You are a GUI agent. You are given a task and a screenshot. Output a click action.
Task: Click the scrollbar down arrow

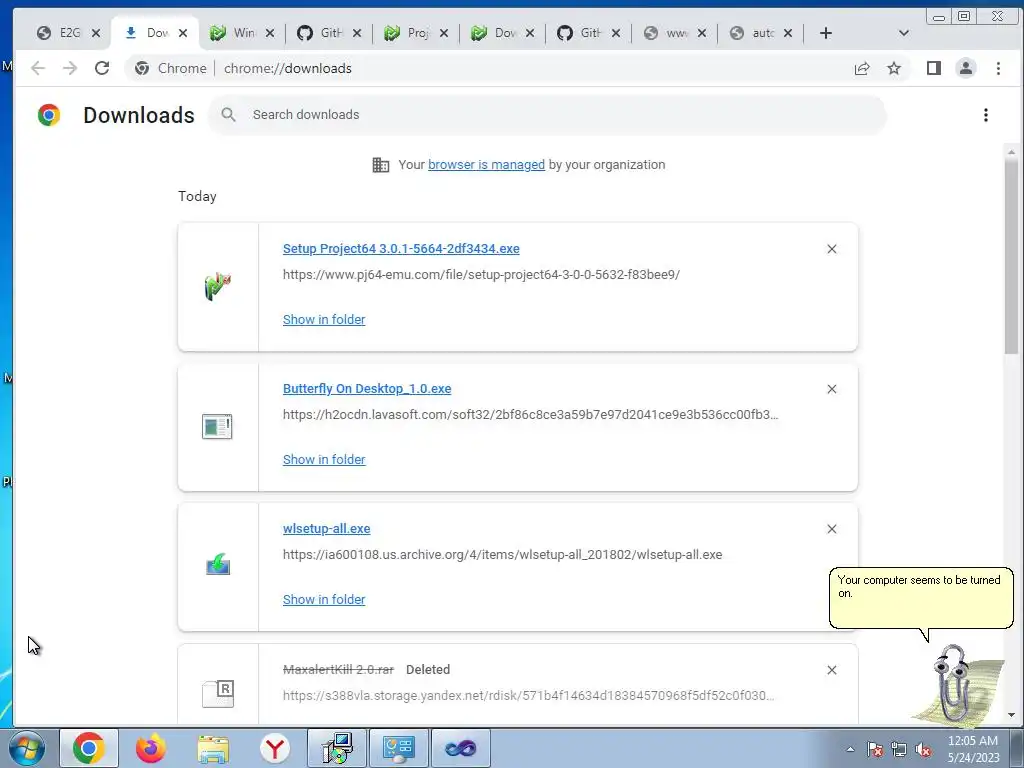[x=1011, y=715]
